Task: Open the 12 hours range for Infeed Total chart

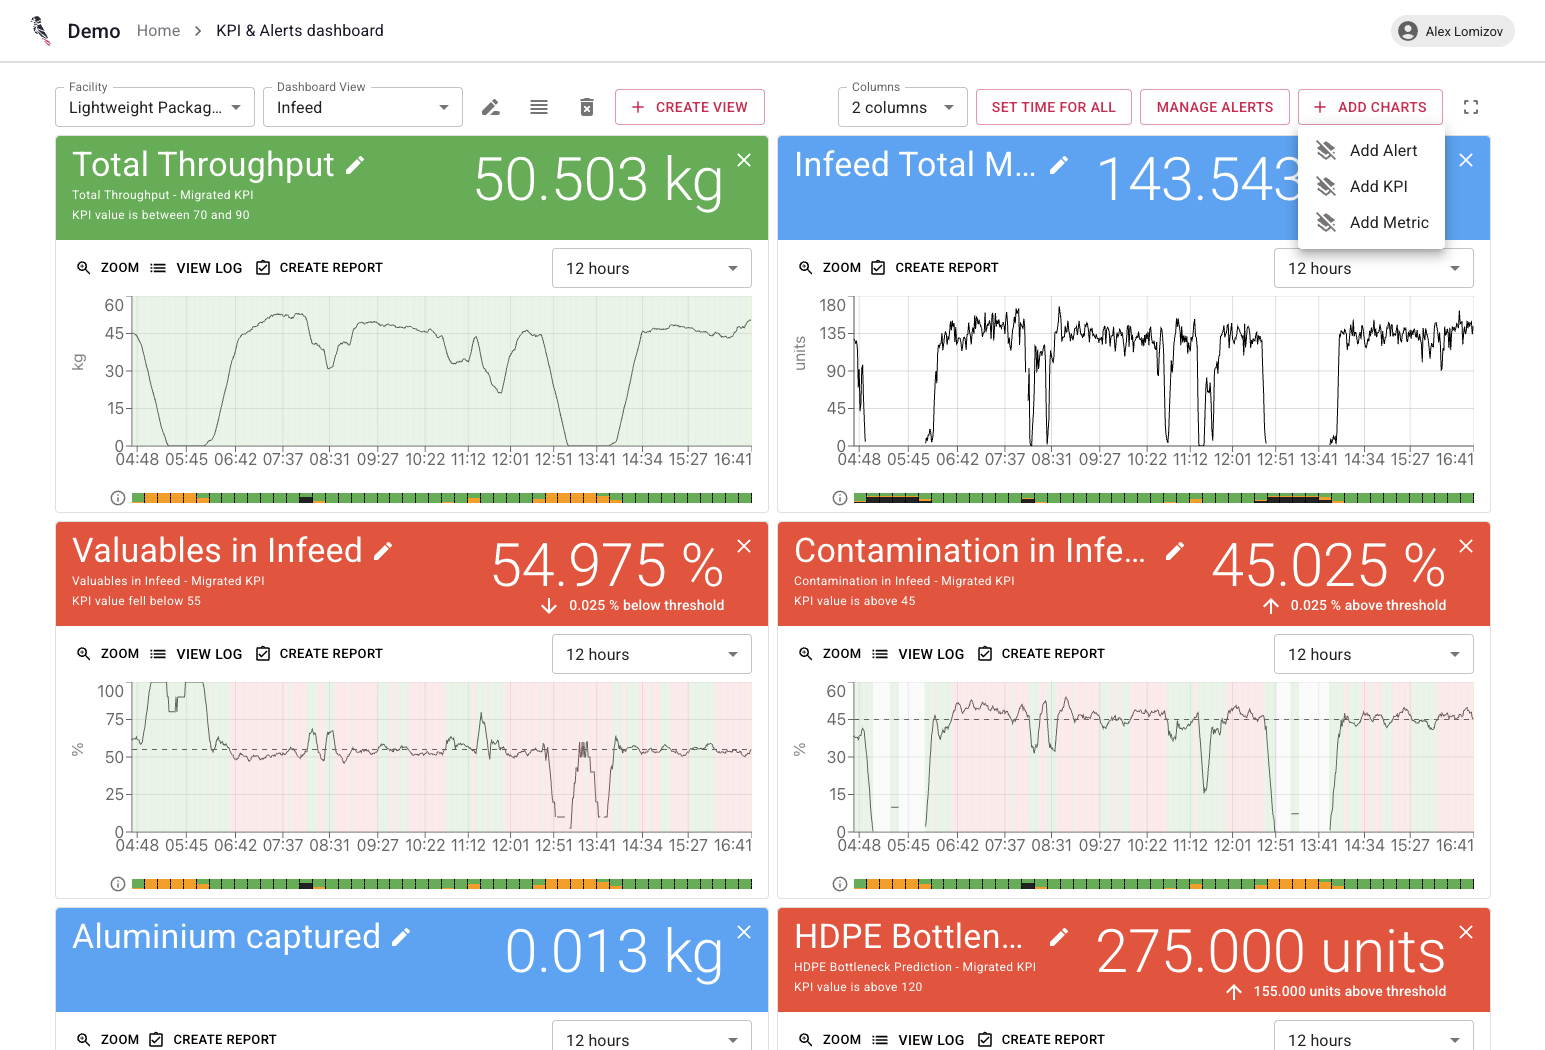Action: click(1373, 267)
